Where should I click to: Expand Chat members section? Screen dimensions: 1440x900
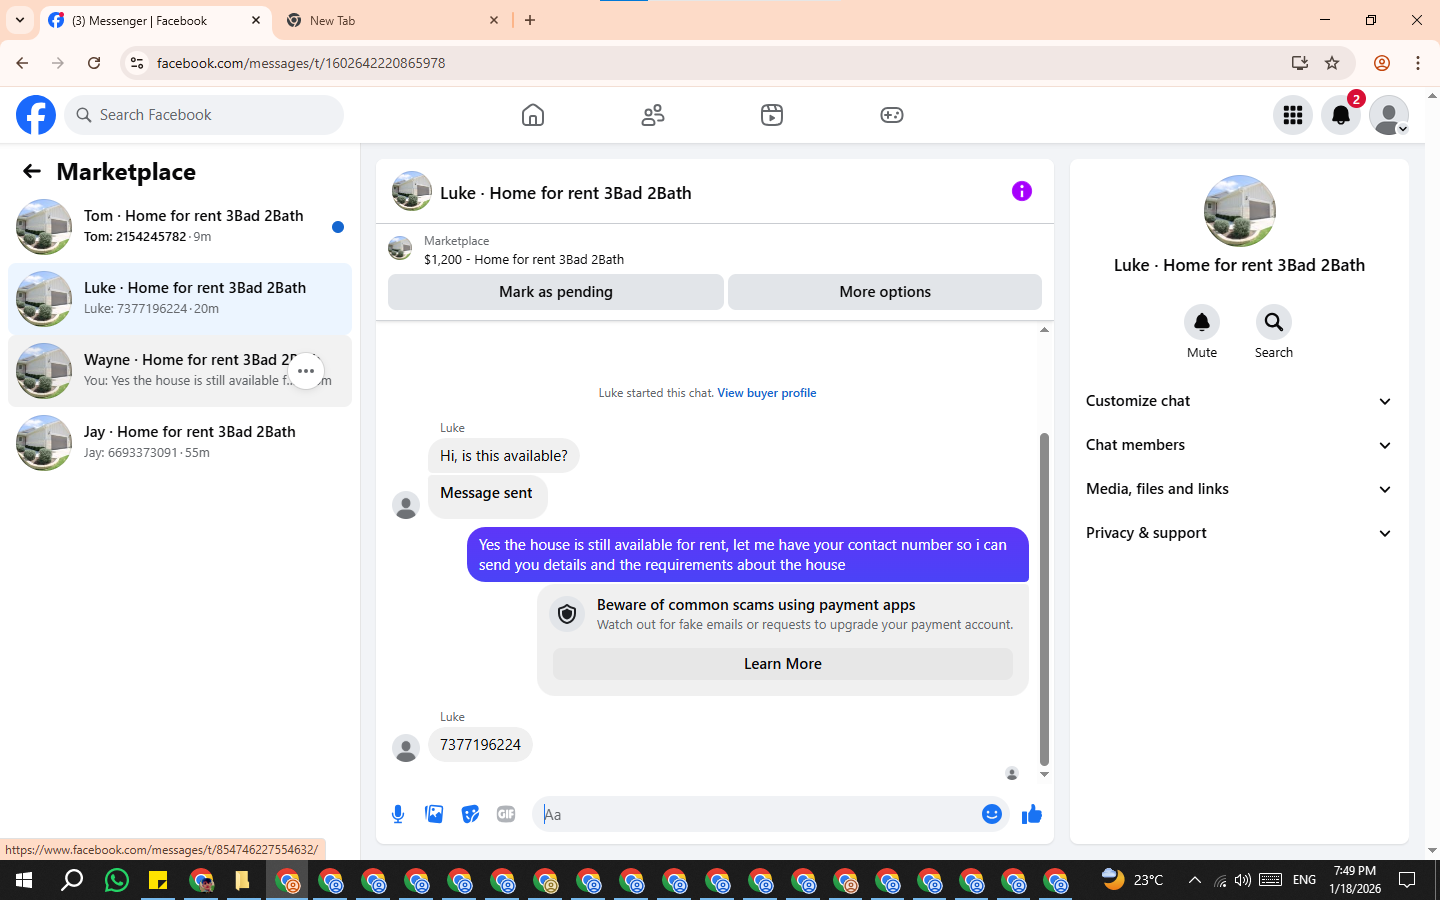pyautogui.click(x=1239, y=445)
